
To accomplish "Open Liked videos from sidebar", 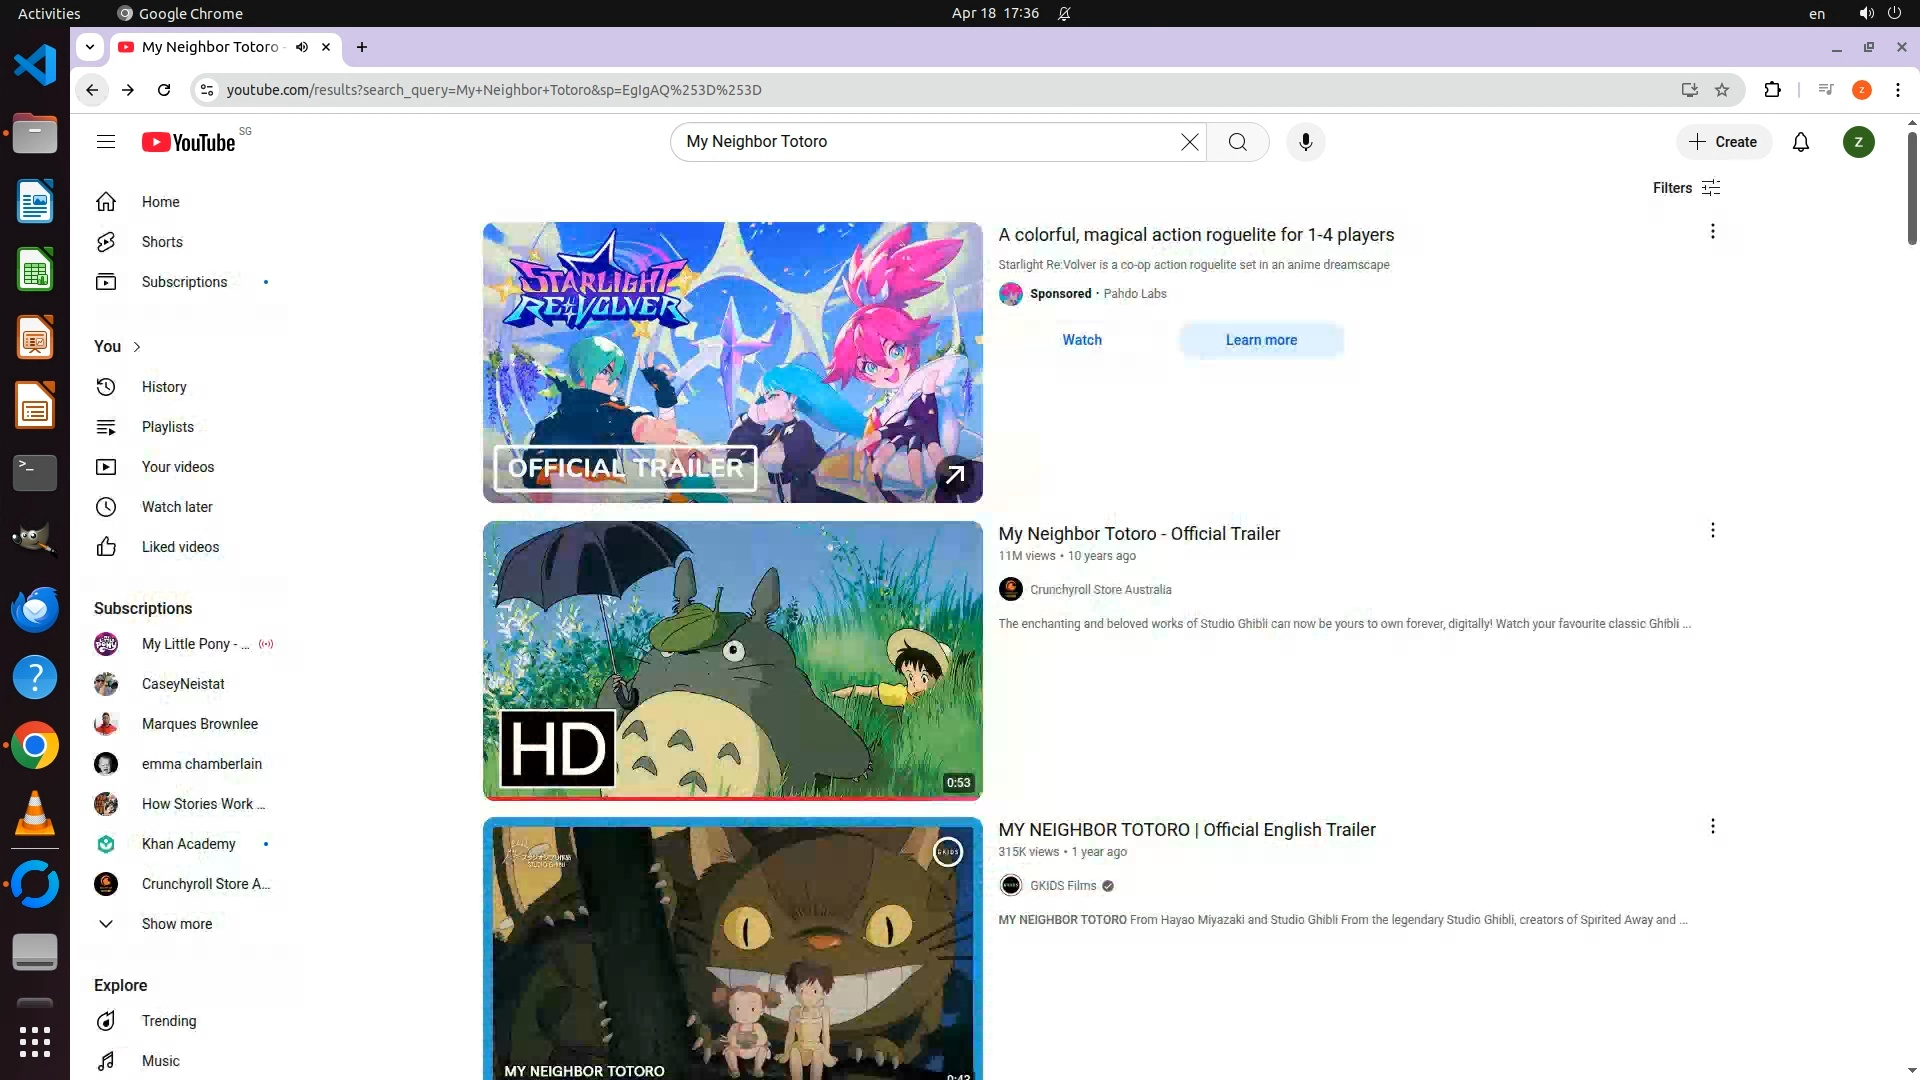I will click(180, 547).
